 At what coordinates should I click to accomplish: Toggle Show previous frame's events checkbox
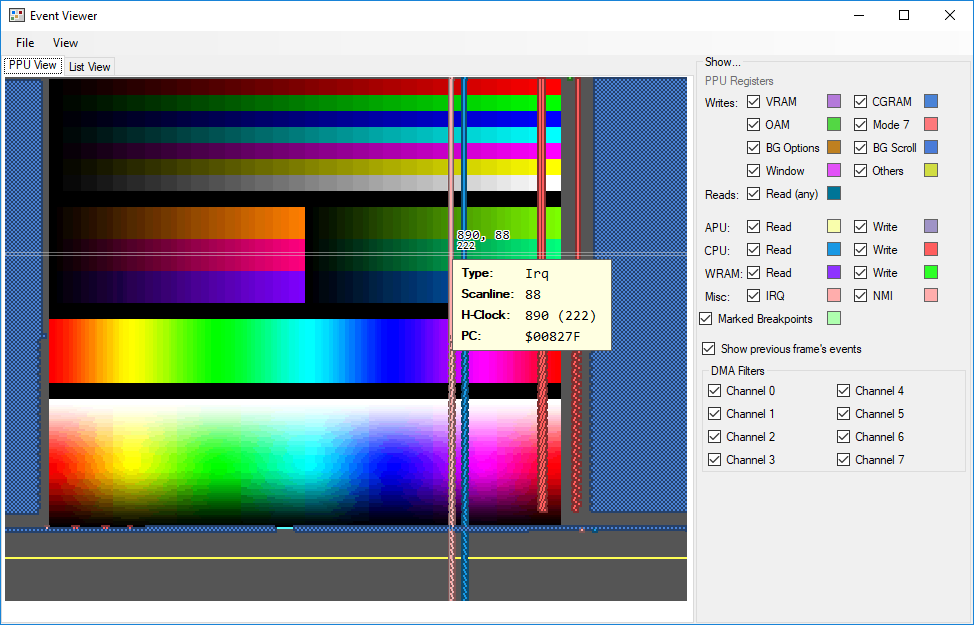pos(708,349)
